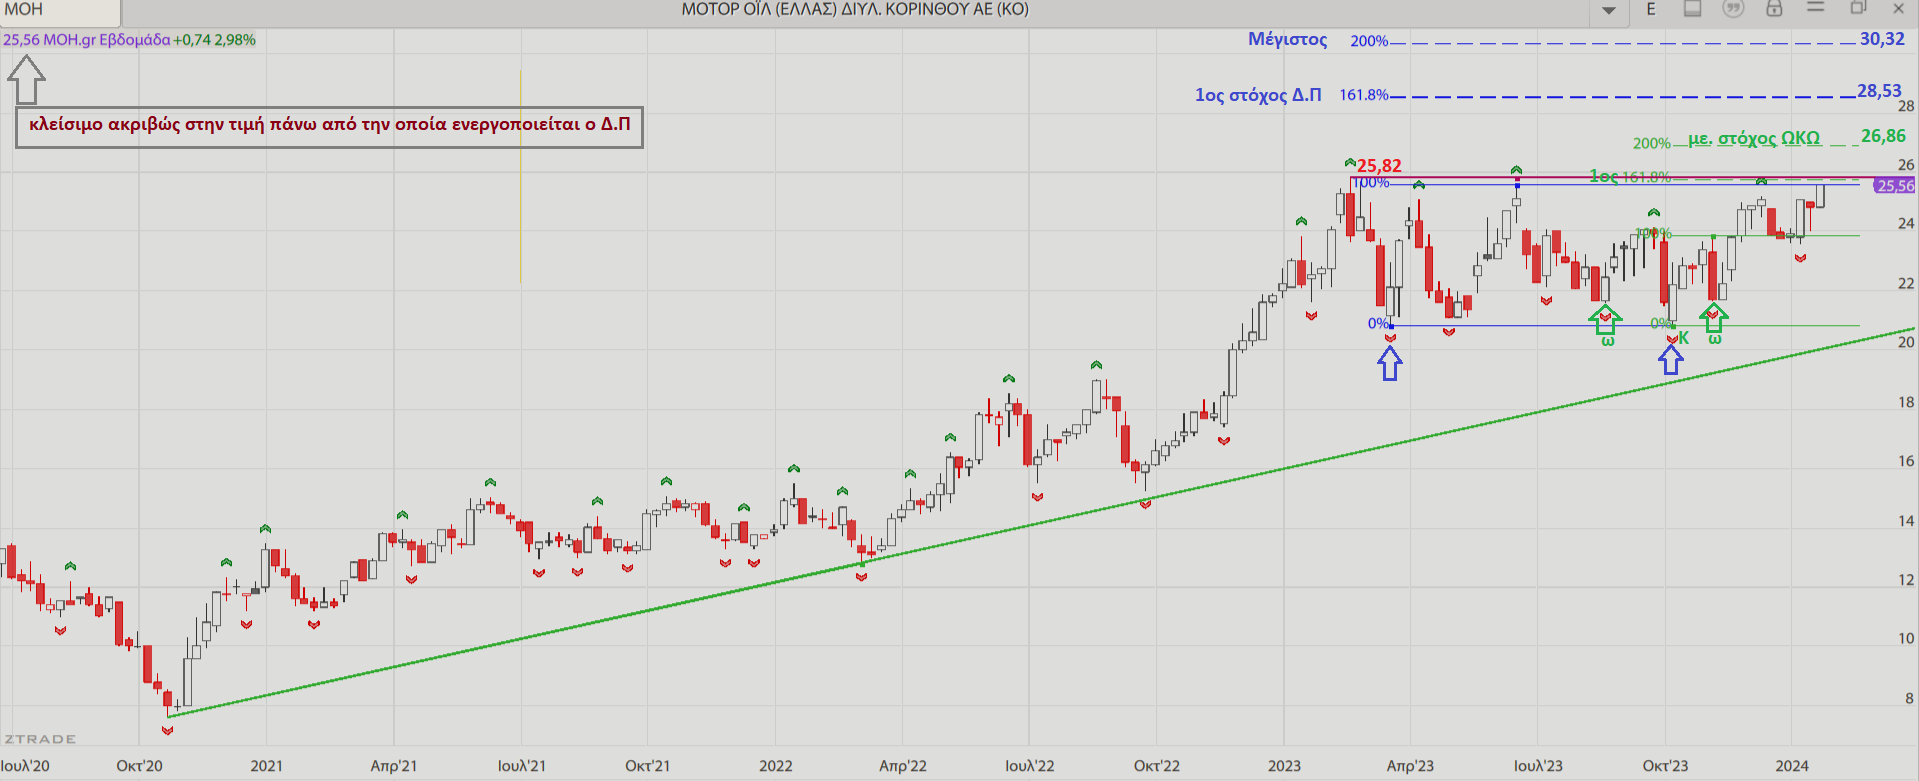Viewport: 1919px width, 781px height.
Task: Select the chart title ΜΟΤΟΡ ΟΪΛ text
Action: pyautogui.click(x=855, y=9)
